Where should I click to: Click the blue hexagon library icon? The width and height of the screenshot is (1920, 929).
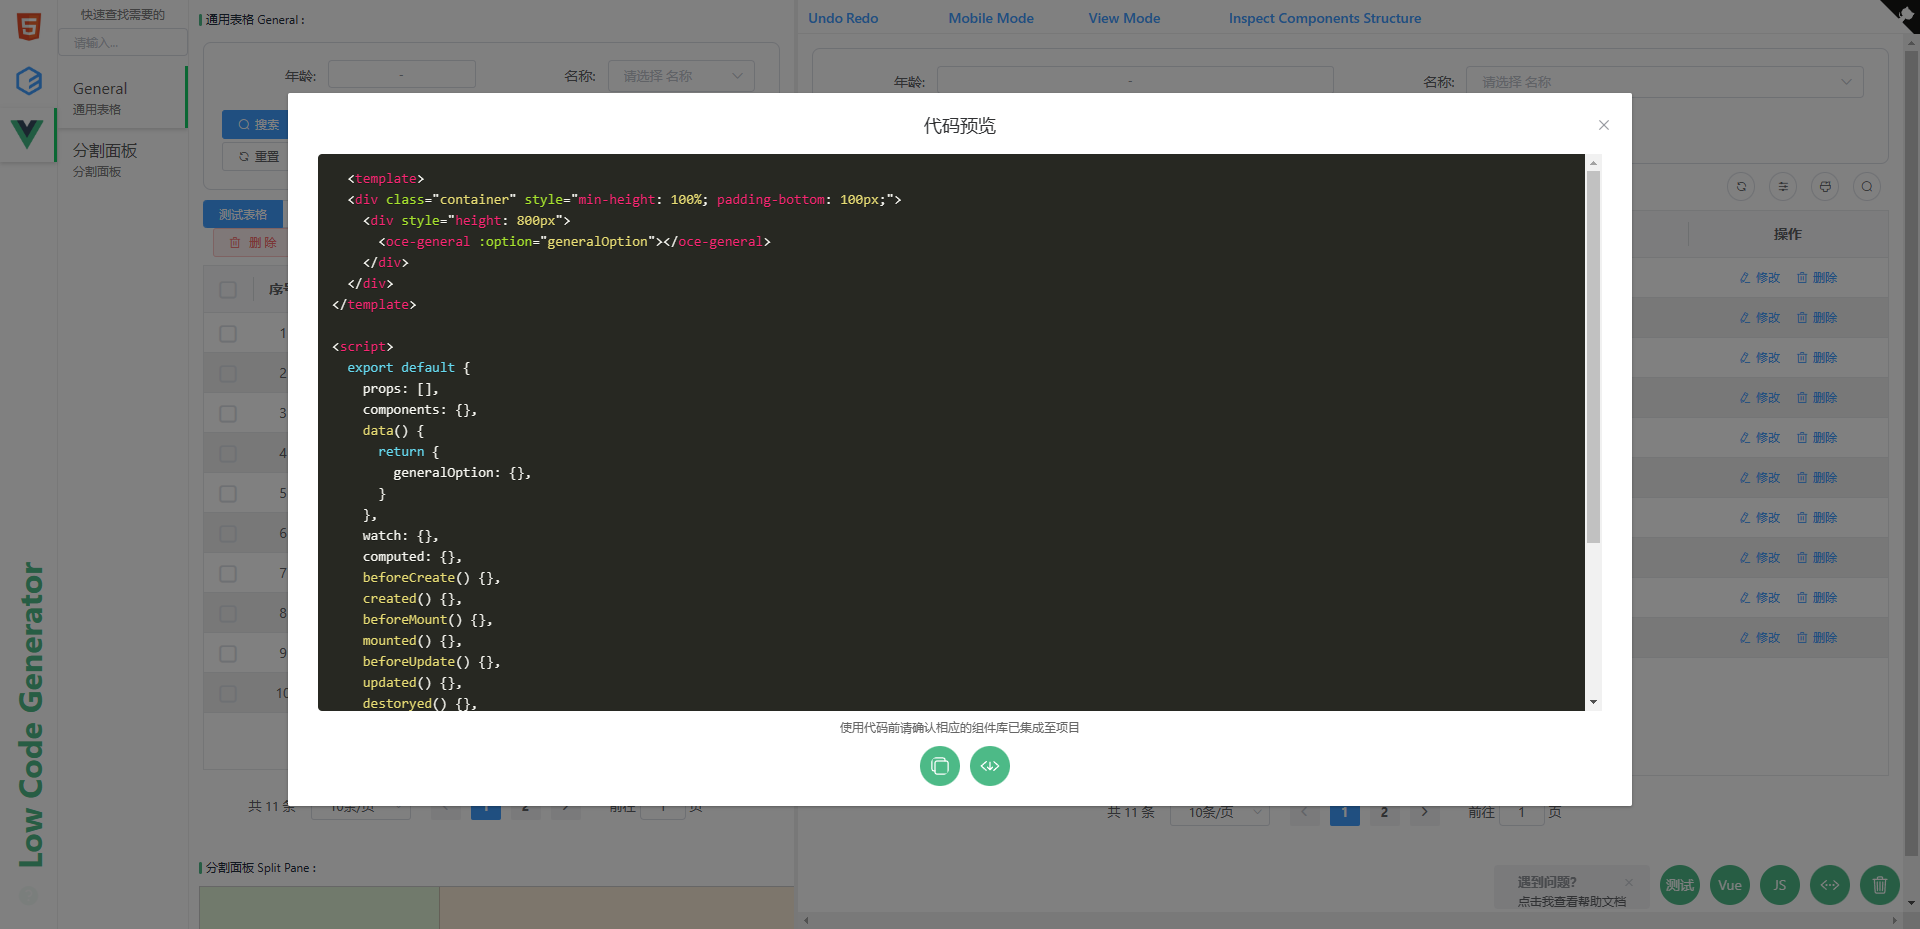click(29, 80)
